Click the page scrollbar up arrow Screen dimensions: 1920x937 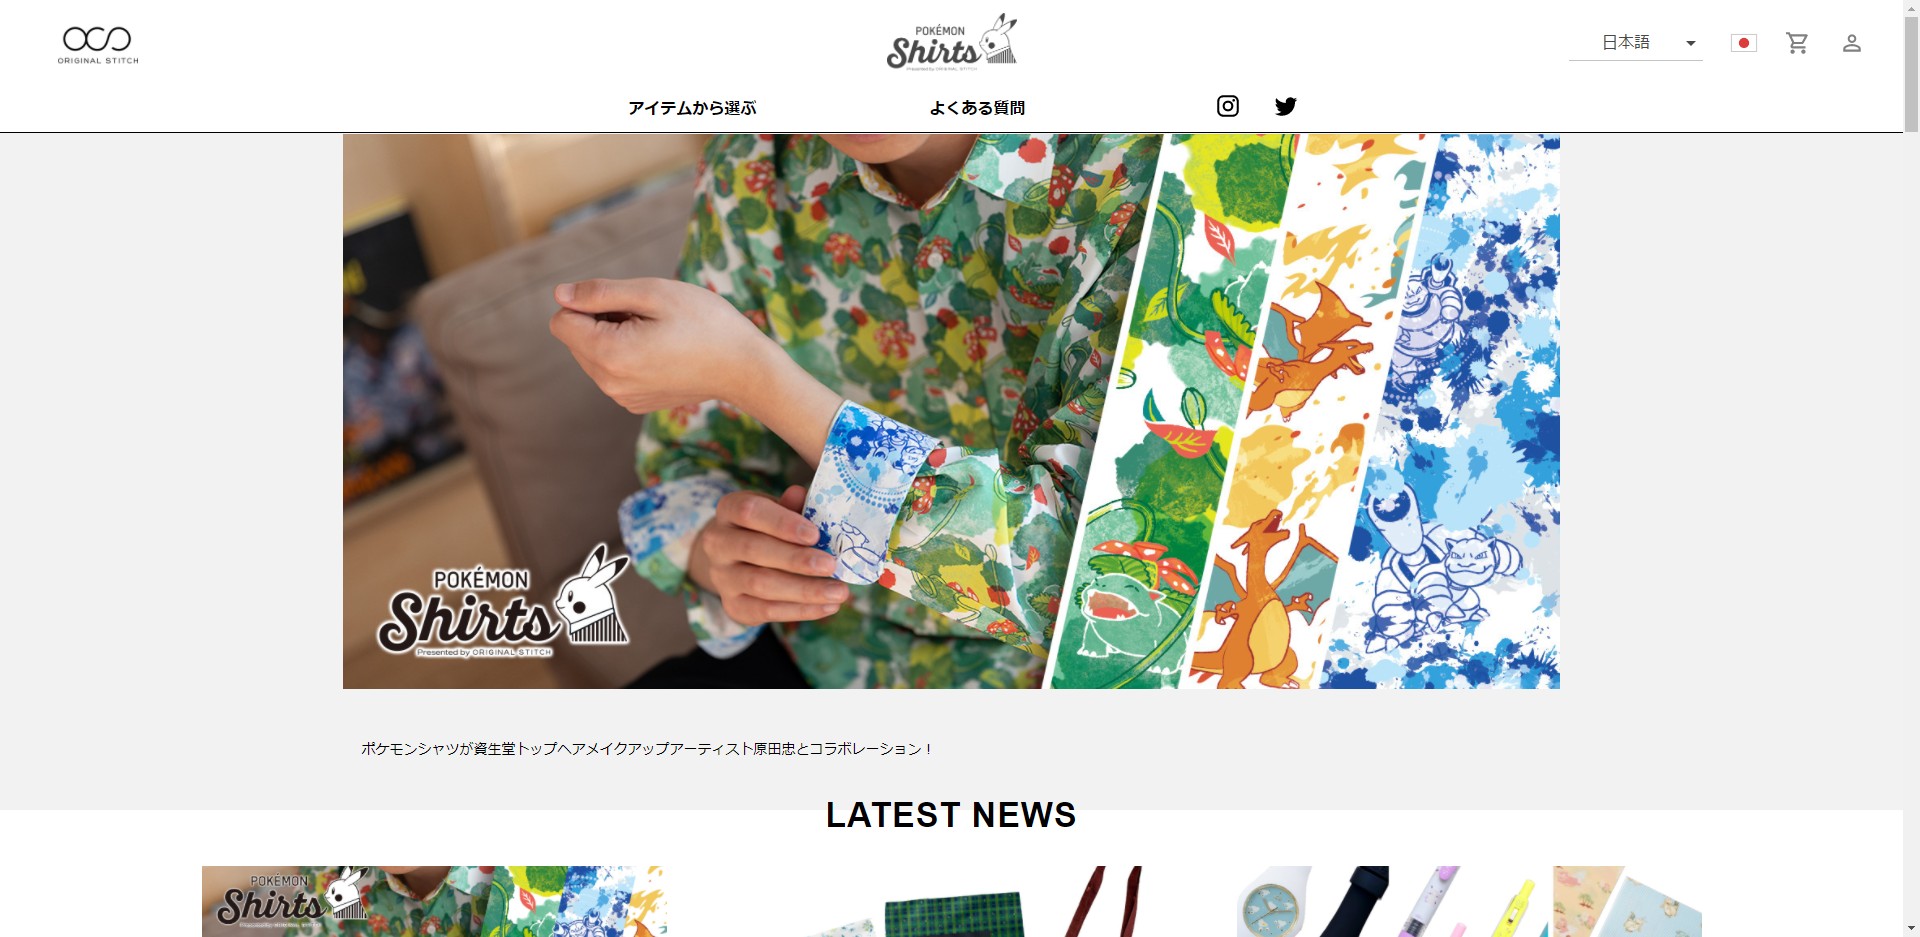pos(1911,8)
